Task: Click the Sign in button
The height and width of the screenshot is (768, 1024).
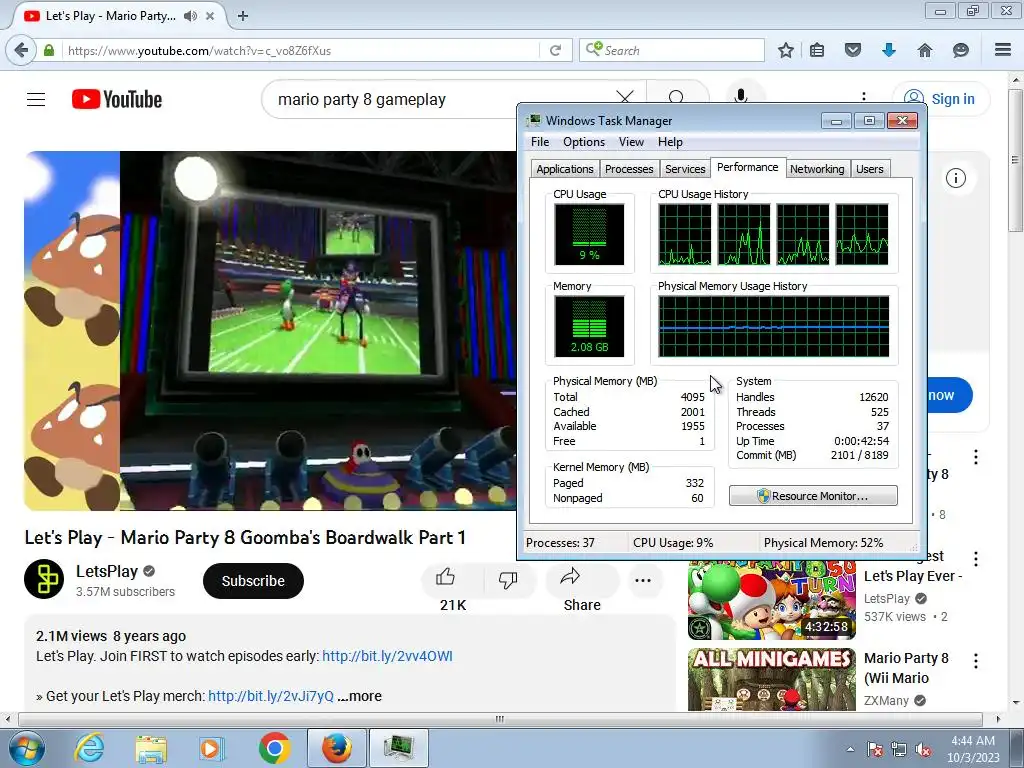Action: coord(941,99)
